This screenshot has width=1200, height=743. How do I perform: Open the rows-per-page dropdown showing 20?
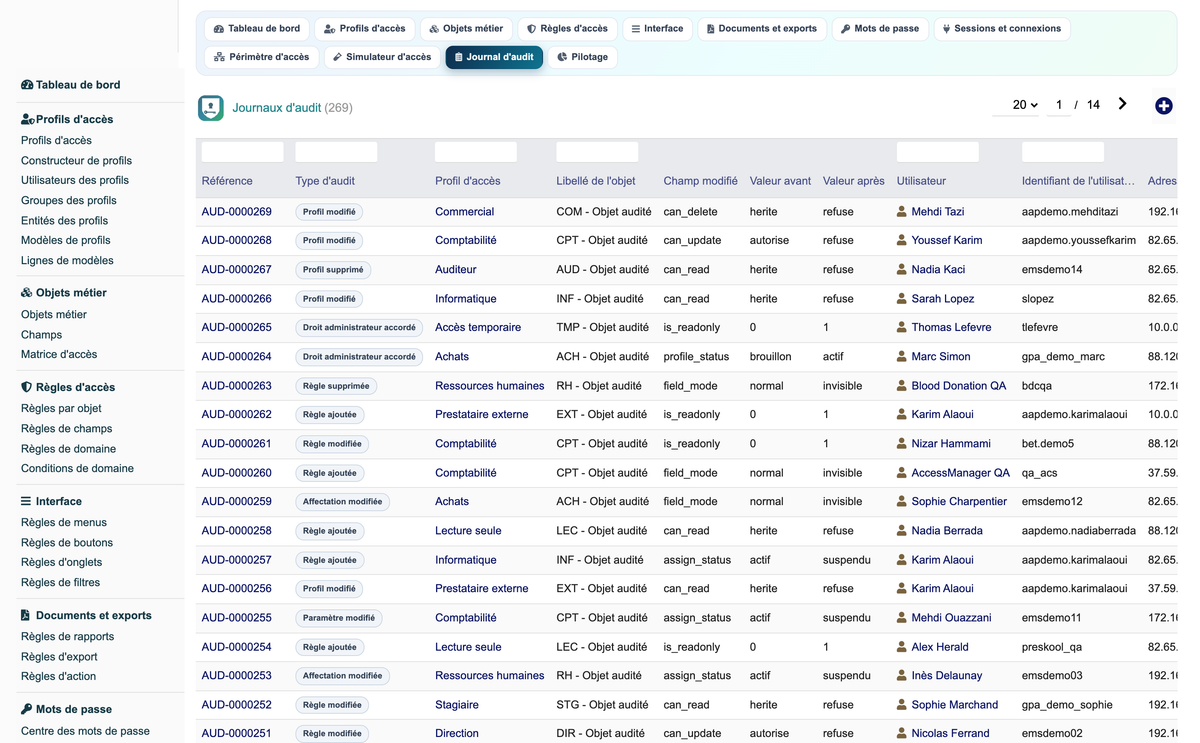click(1017, 105)
